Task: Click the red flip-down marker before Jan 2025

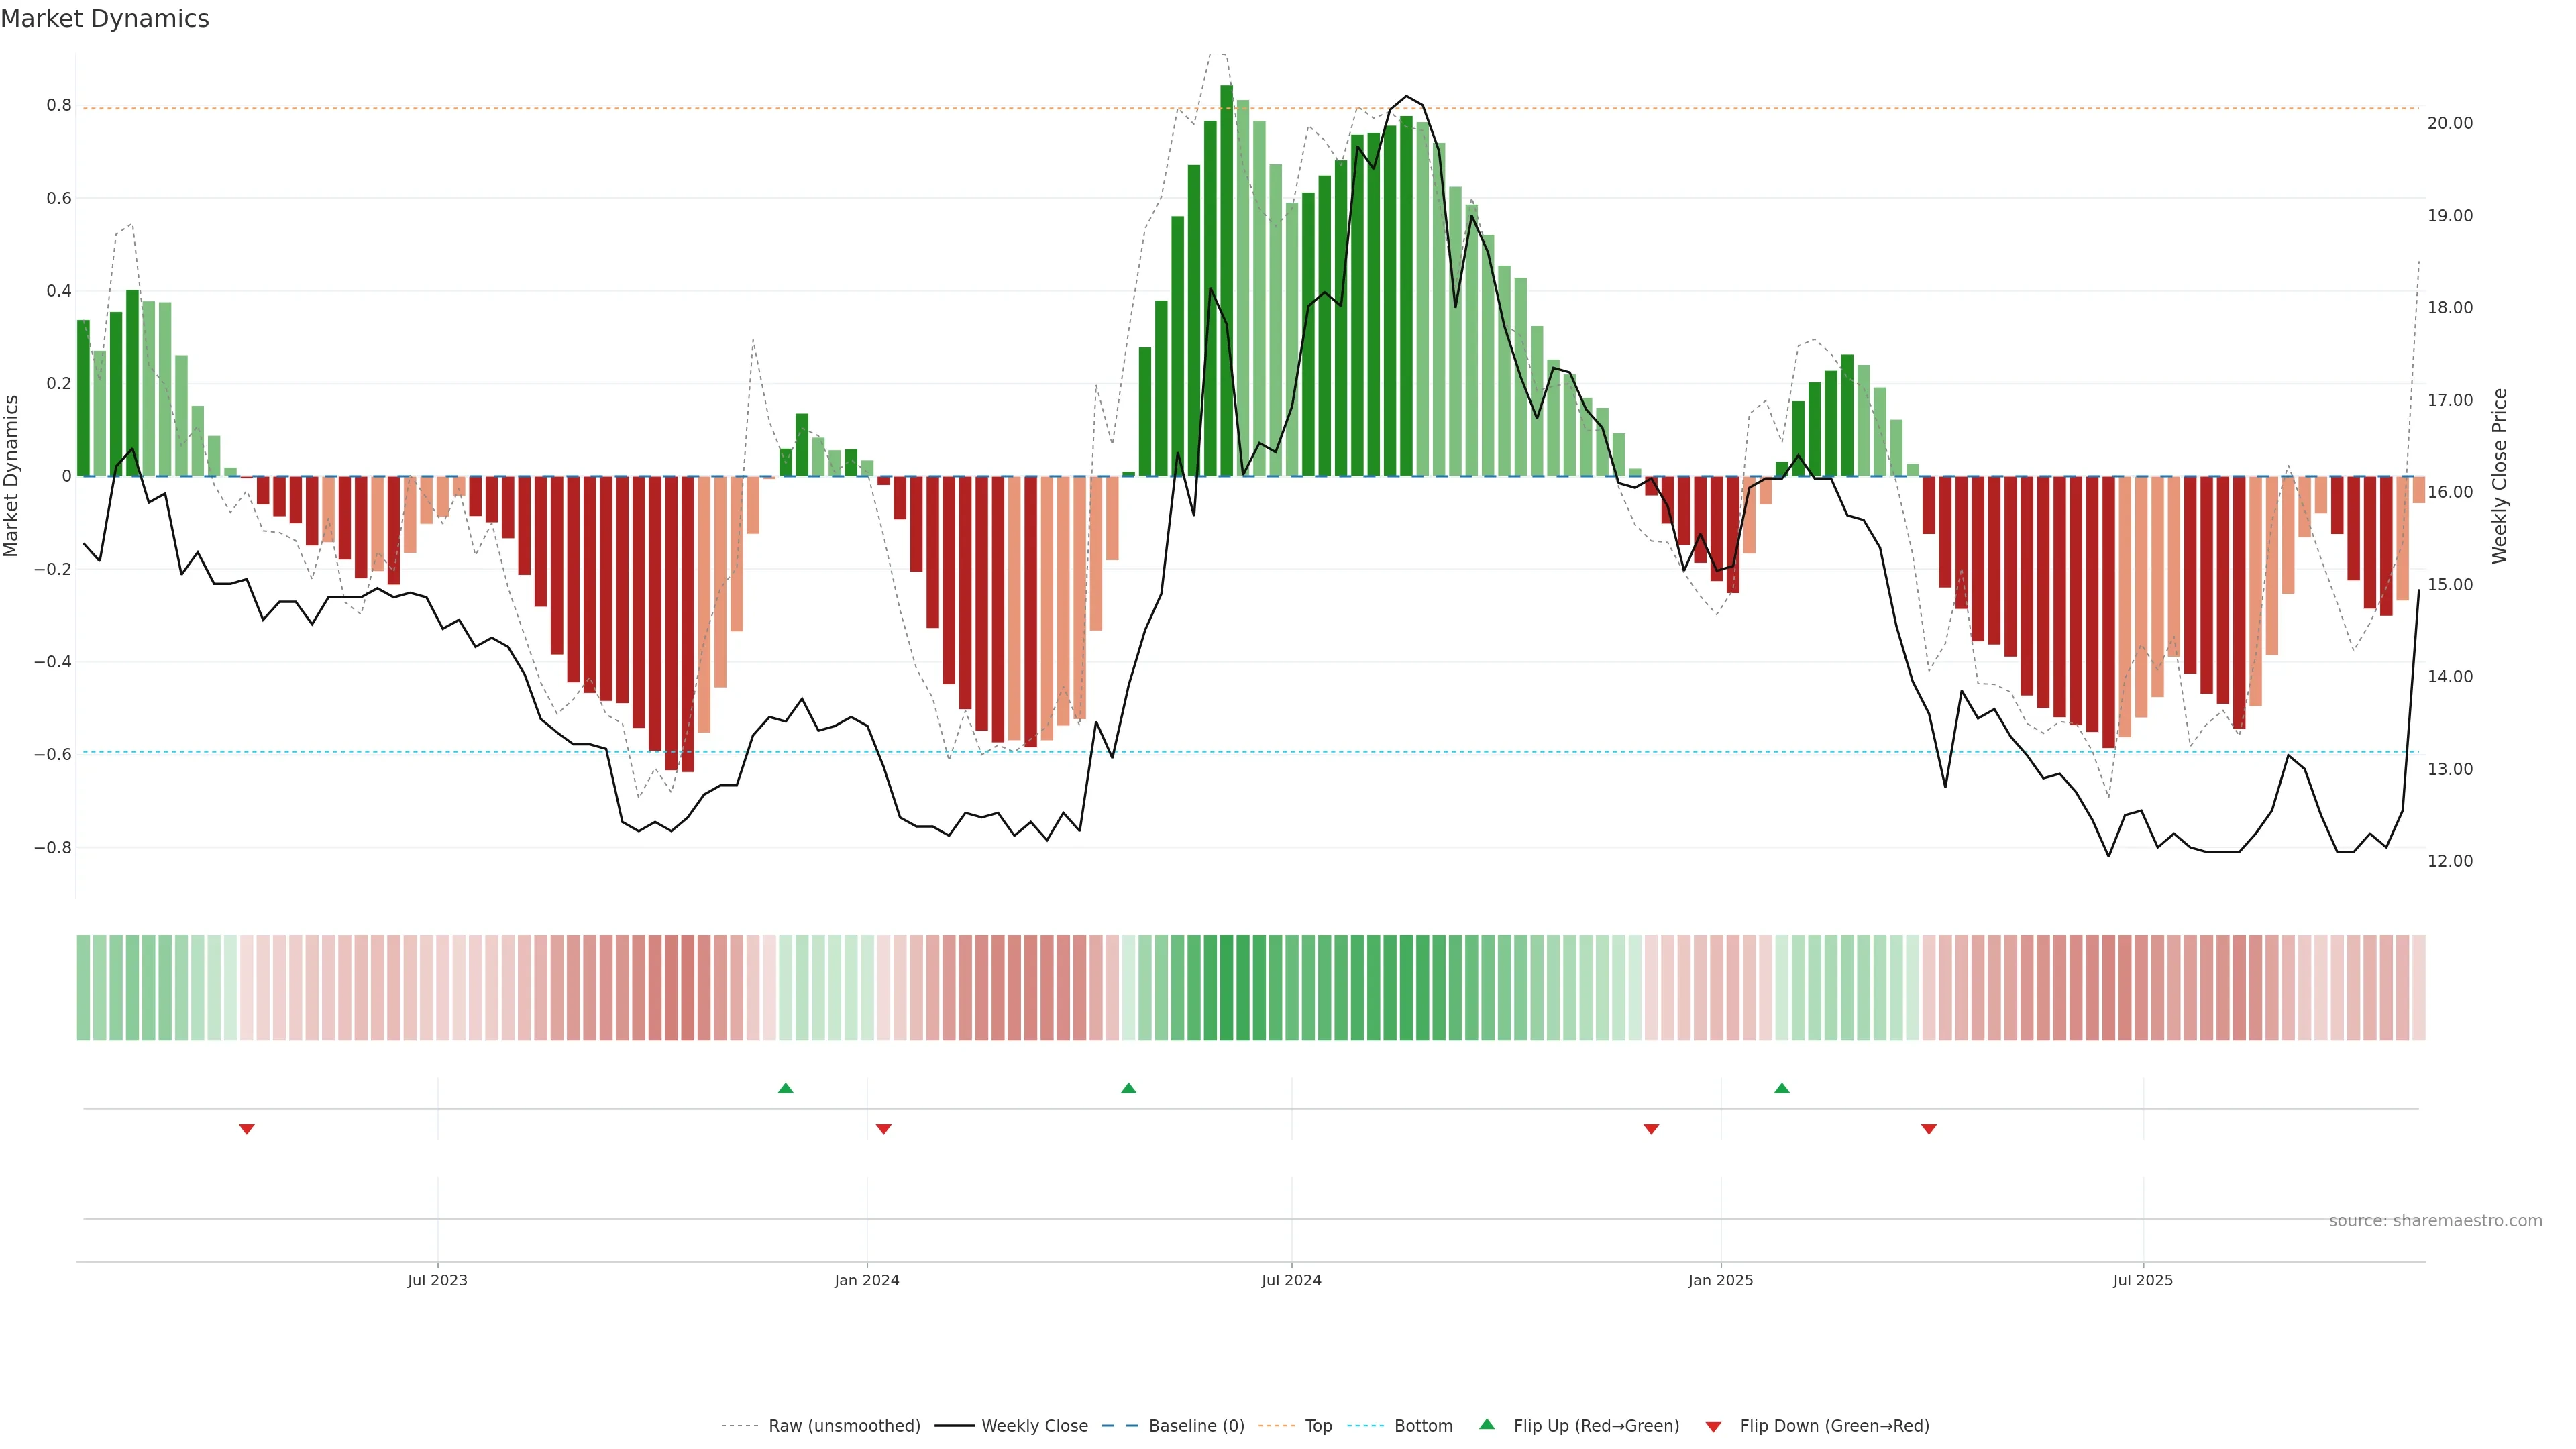Action: click(x=1651, y=1129)
